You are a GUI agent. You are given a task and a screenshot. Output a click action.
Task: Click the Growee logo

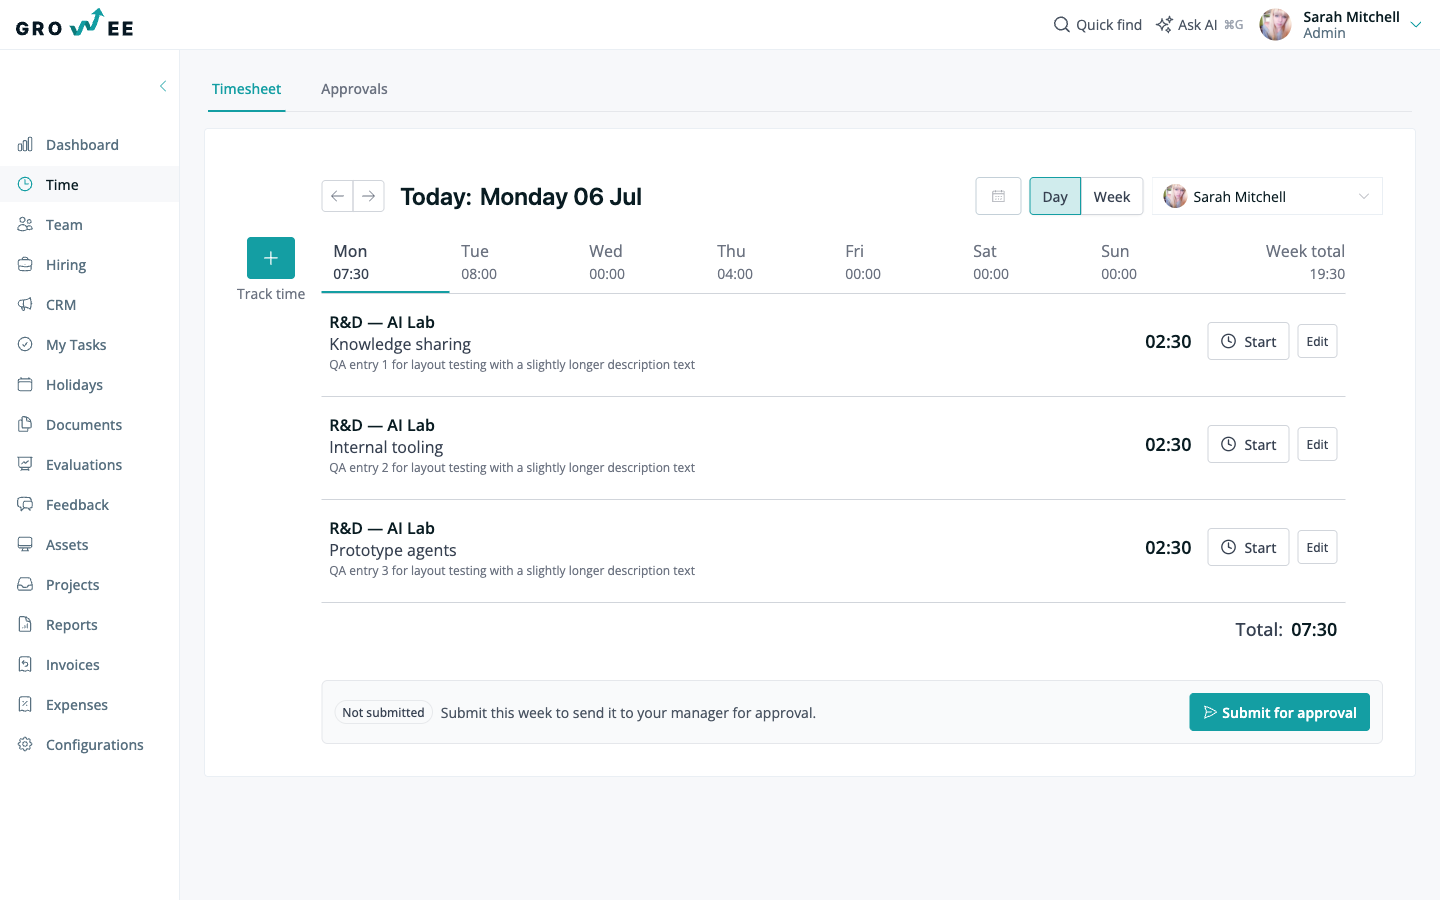click(75, 24)
